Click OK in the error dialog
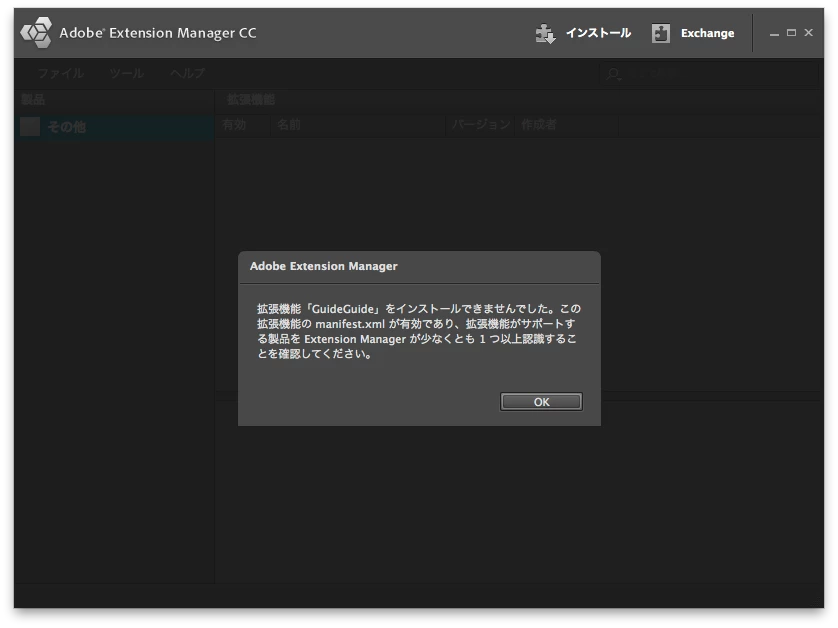 (541, 402)
